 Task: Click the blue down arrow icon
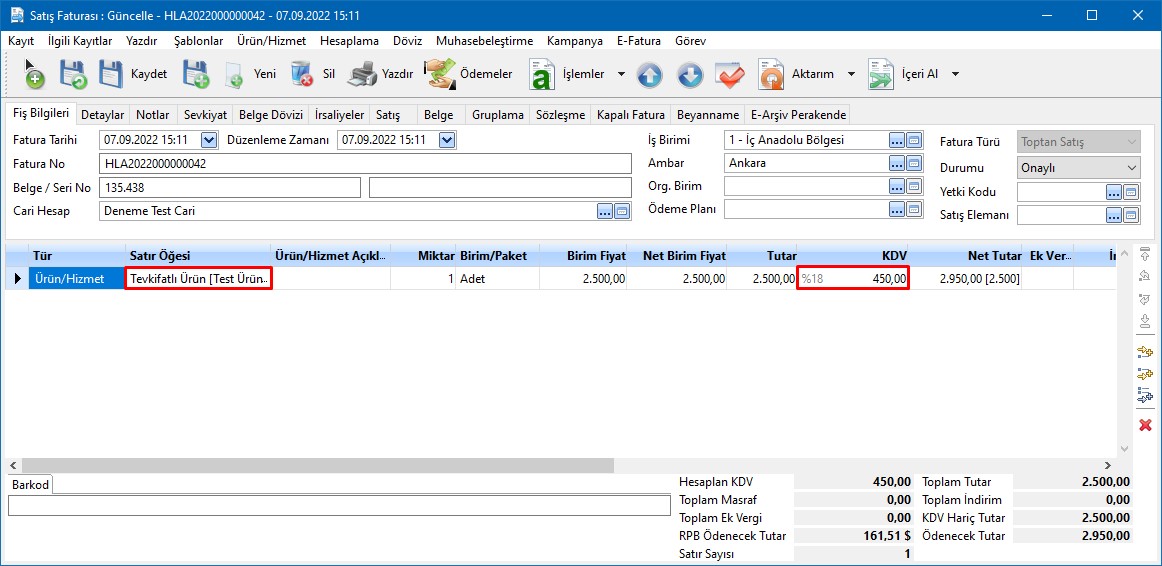tap(690, 75)
